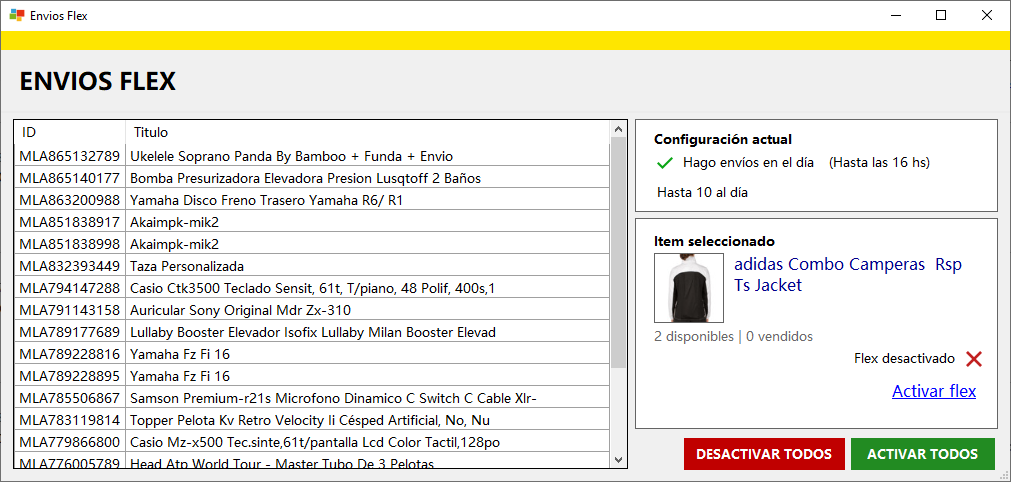This screenshot has width=1011, height=482.
Task: Click ID cell MLA865140177
Action: (x=70, y=178)
